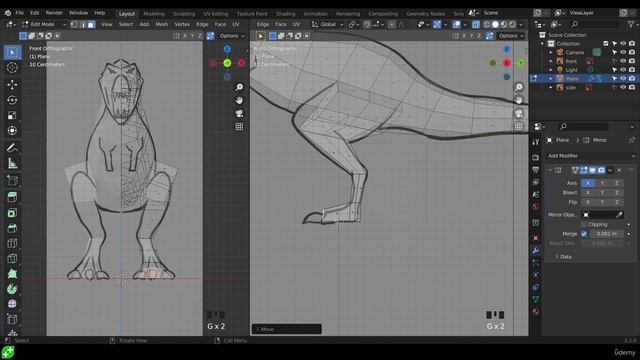Toggle Flip X button
This screenshot has width=640, height=360.
(x=588, y=202)
